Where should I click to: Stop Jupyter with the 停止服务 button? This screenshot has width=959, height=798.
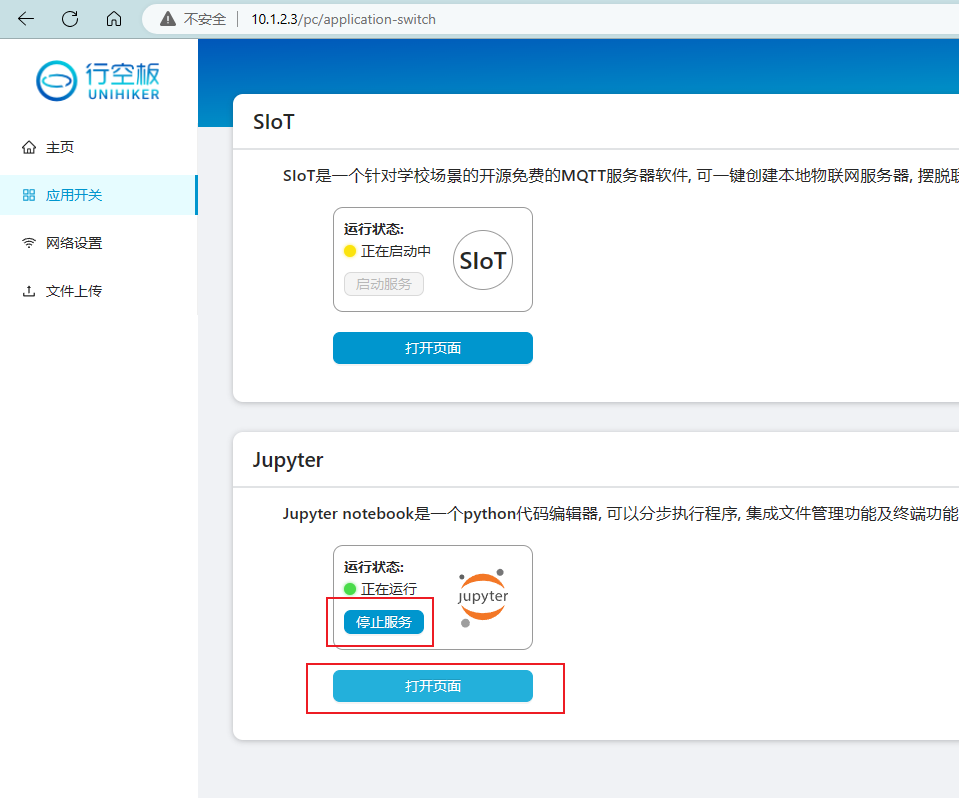coord(383,622)
